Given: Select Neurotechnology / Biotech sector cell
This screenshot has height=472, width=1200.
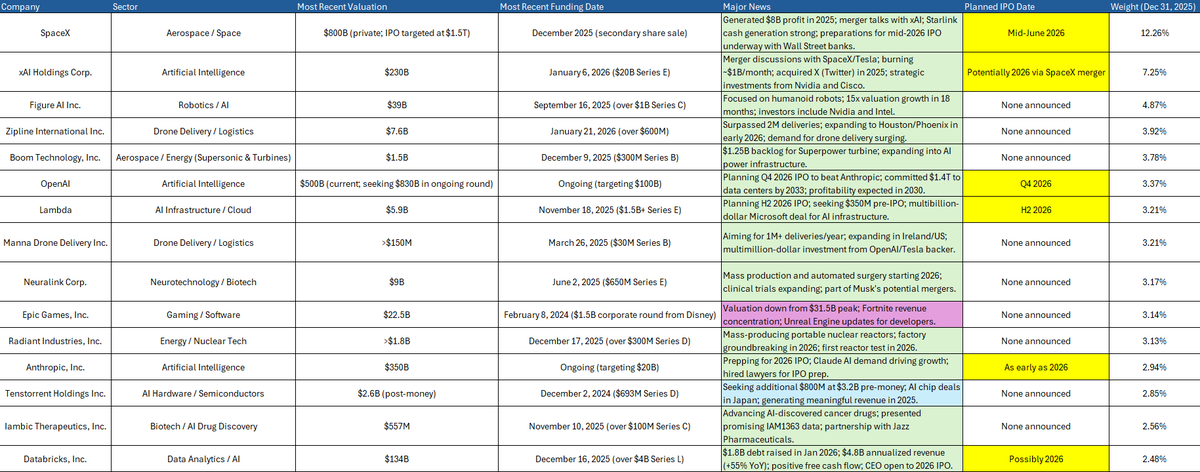Looking at the screenshot, I should [205, 282].
